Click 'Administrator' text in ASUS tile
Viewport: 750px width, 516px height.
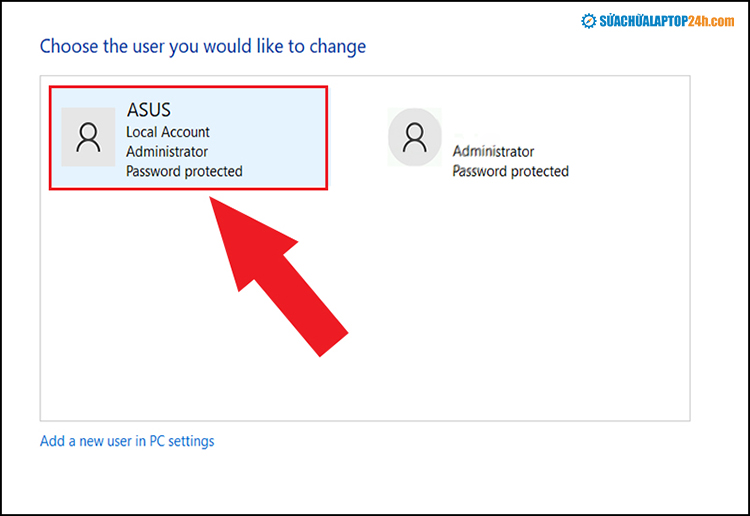(x=167, y=152)
